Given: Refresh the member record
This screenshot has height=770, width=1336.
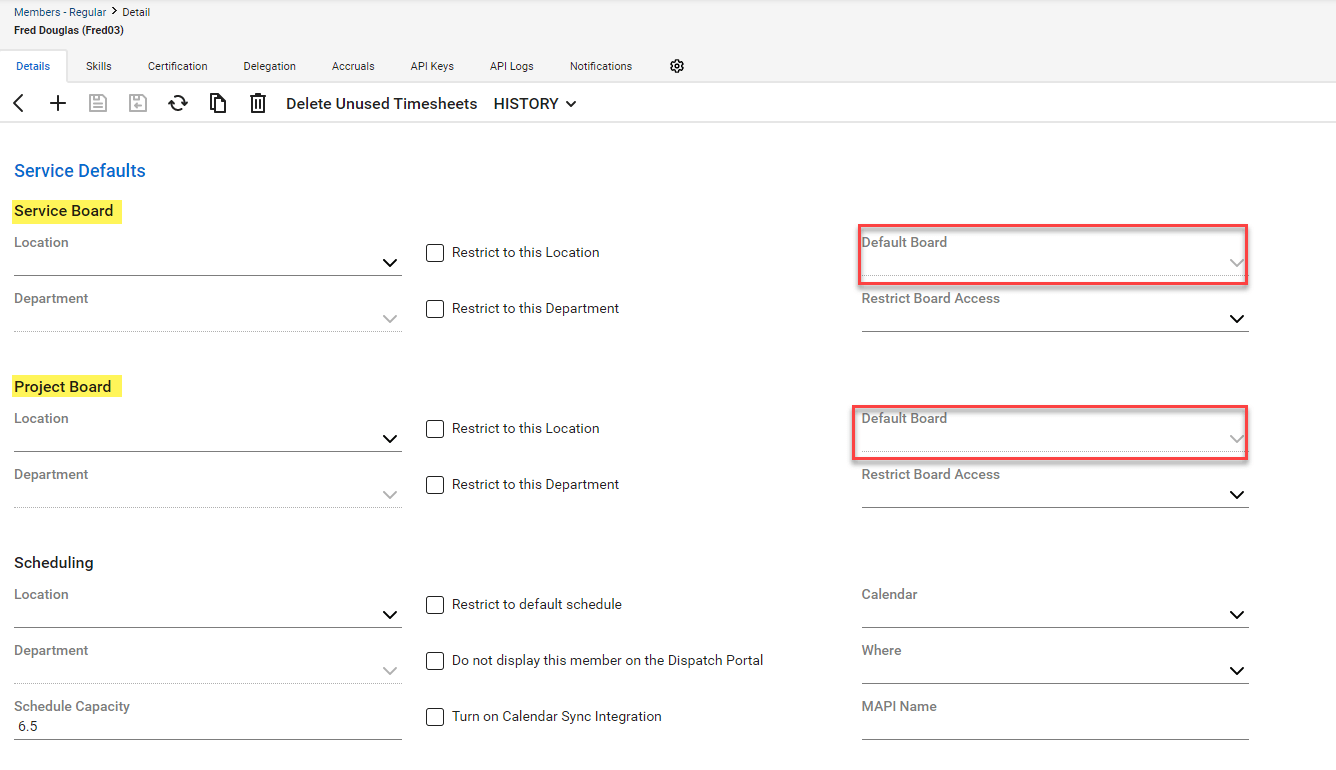Looking at the screenshot, I should coord(177,103).
